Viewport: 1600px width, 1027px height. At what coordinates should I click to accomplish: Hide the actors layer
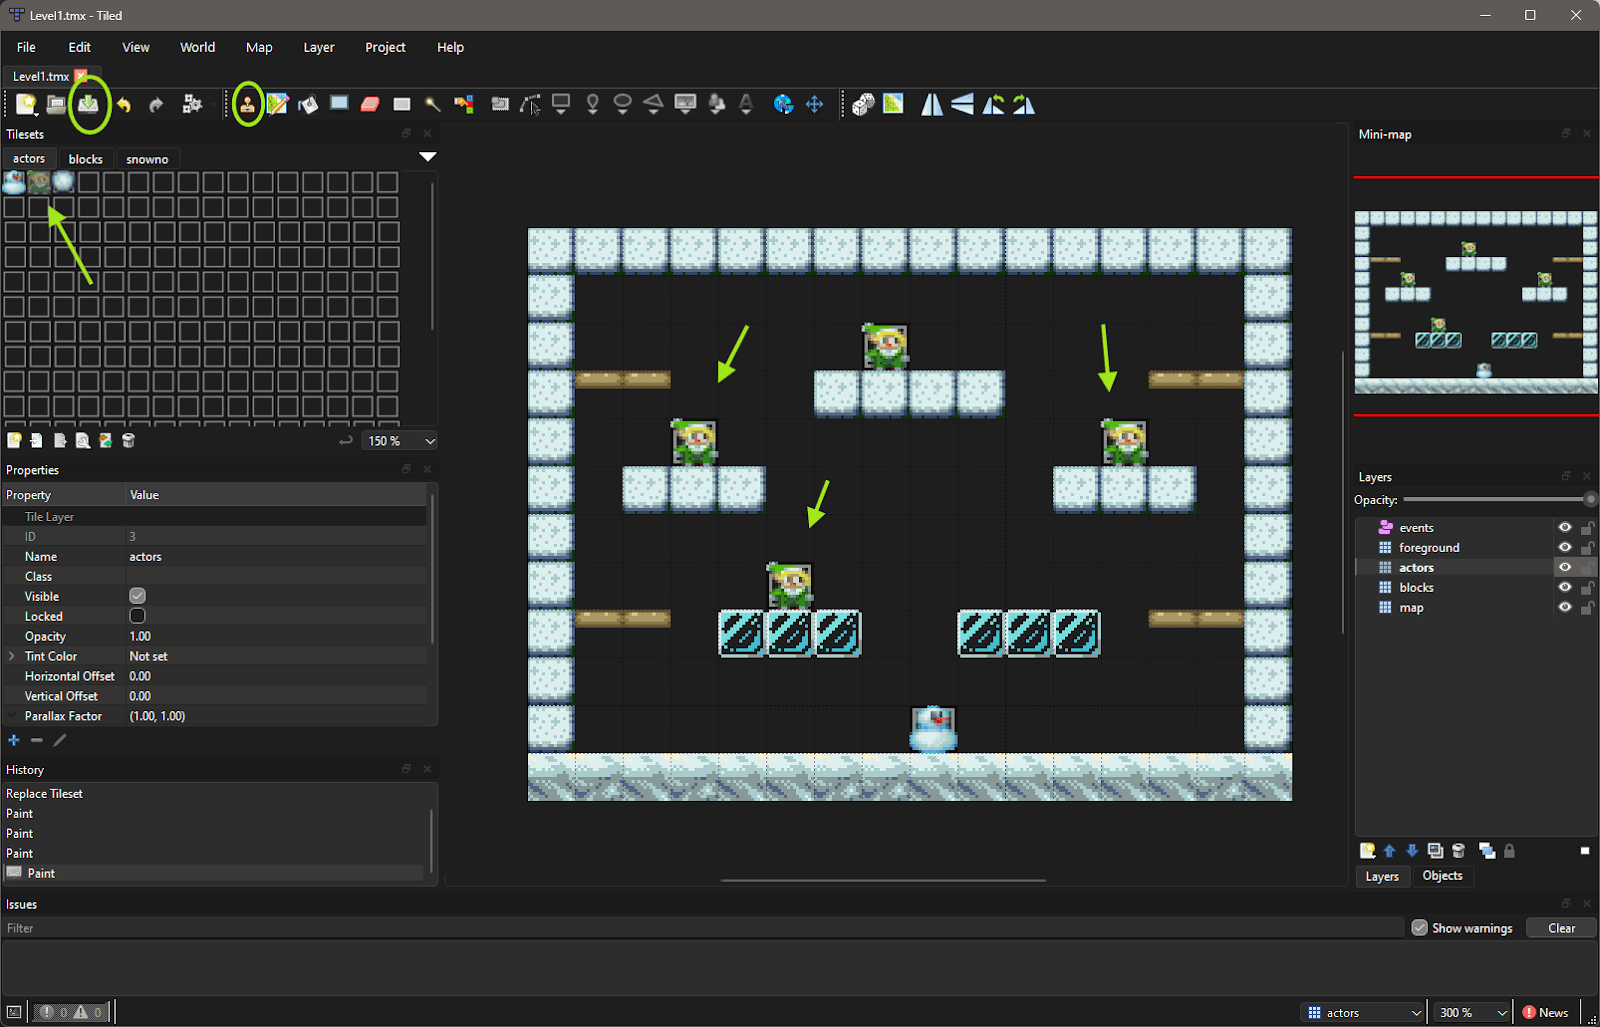[x=1565, y=568]
